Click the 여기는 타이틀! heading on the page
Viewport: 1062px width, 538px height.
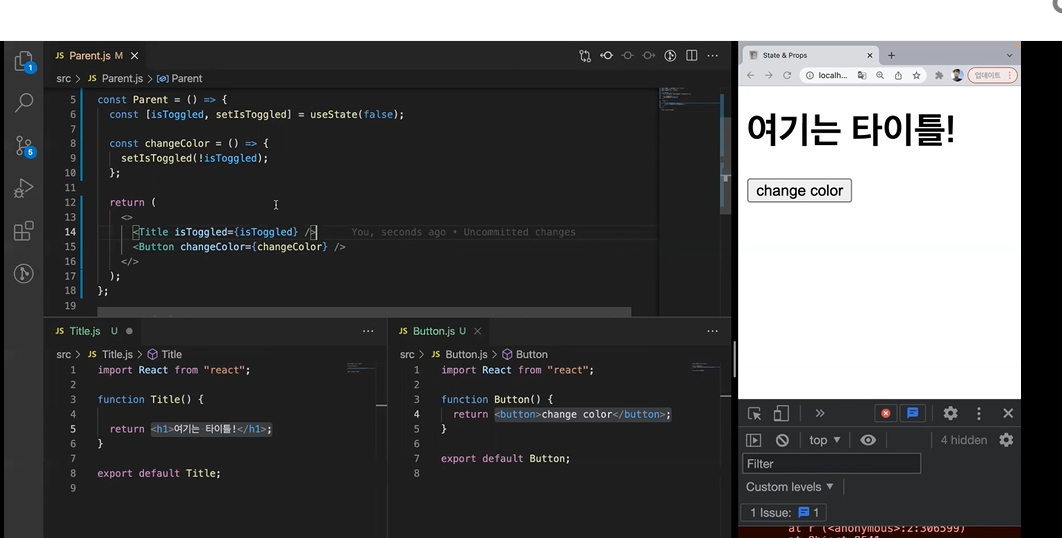[x=851, y=129]
